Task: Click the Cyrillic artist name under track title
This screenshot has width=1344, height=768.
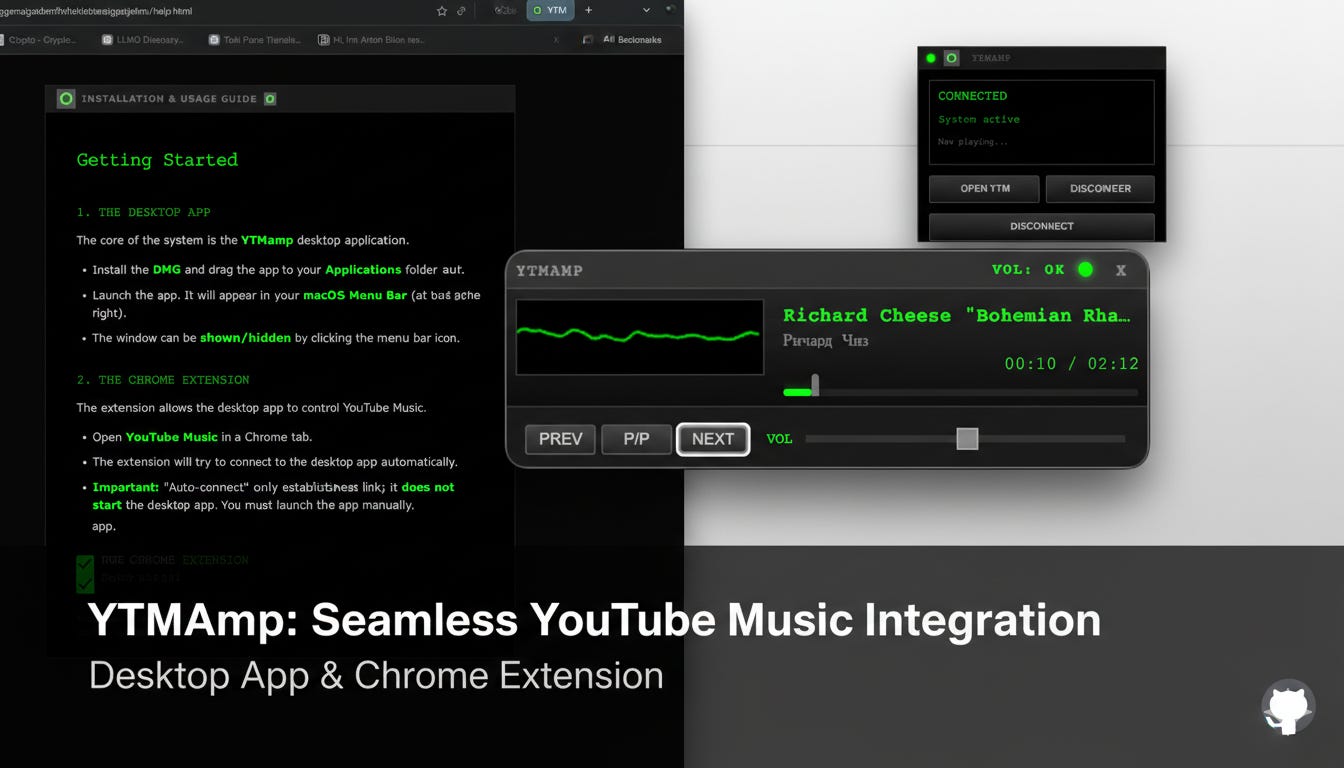Action: [x=825, y=341]
